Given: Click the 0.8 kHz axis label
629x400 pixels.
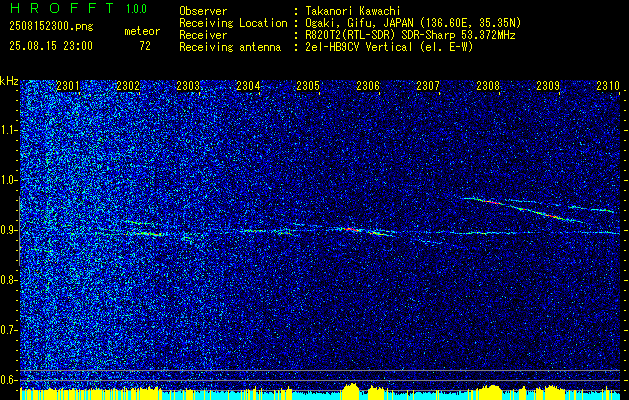Looking at the screenshot, I should click(9, 280).
